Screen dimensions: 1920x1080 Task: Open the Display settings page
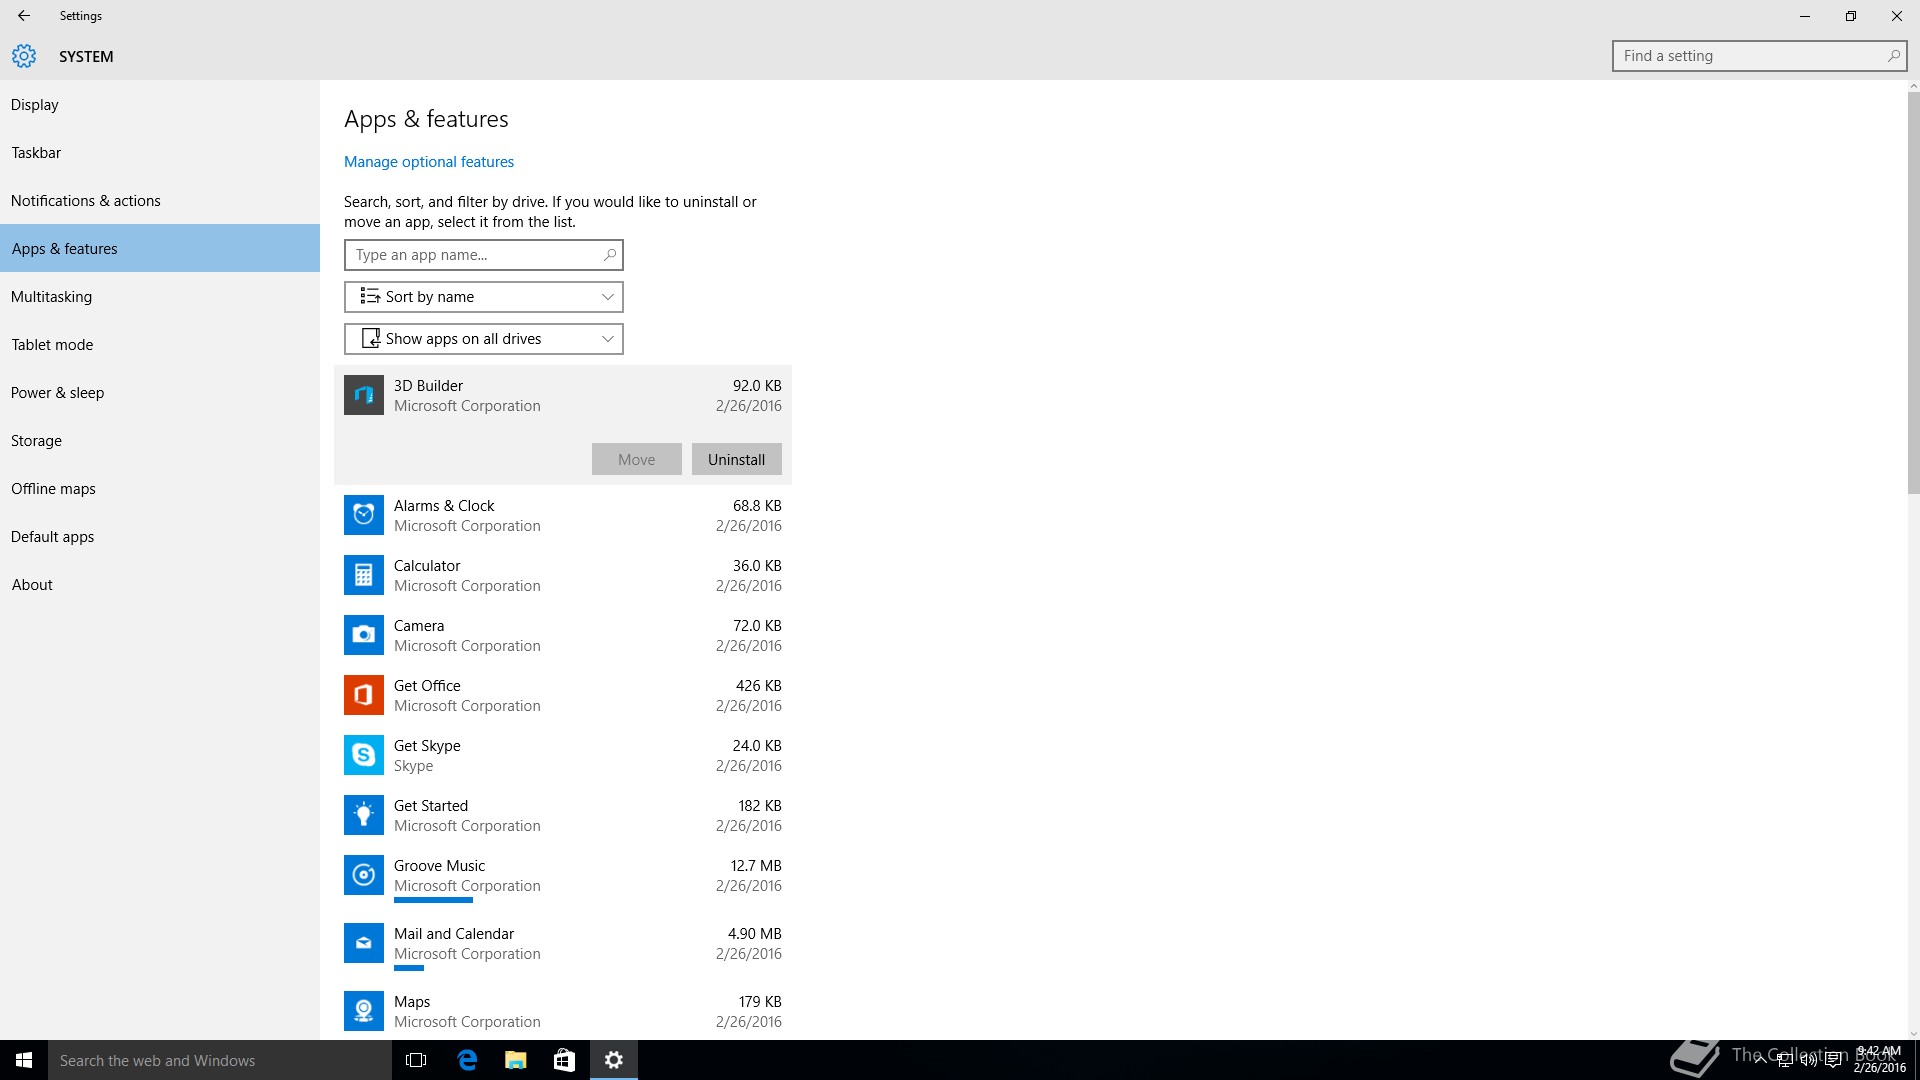point(160,105)
